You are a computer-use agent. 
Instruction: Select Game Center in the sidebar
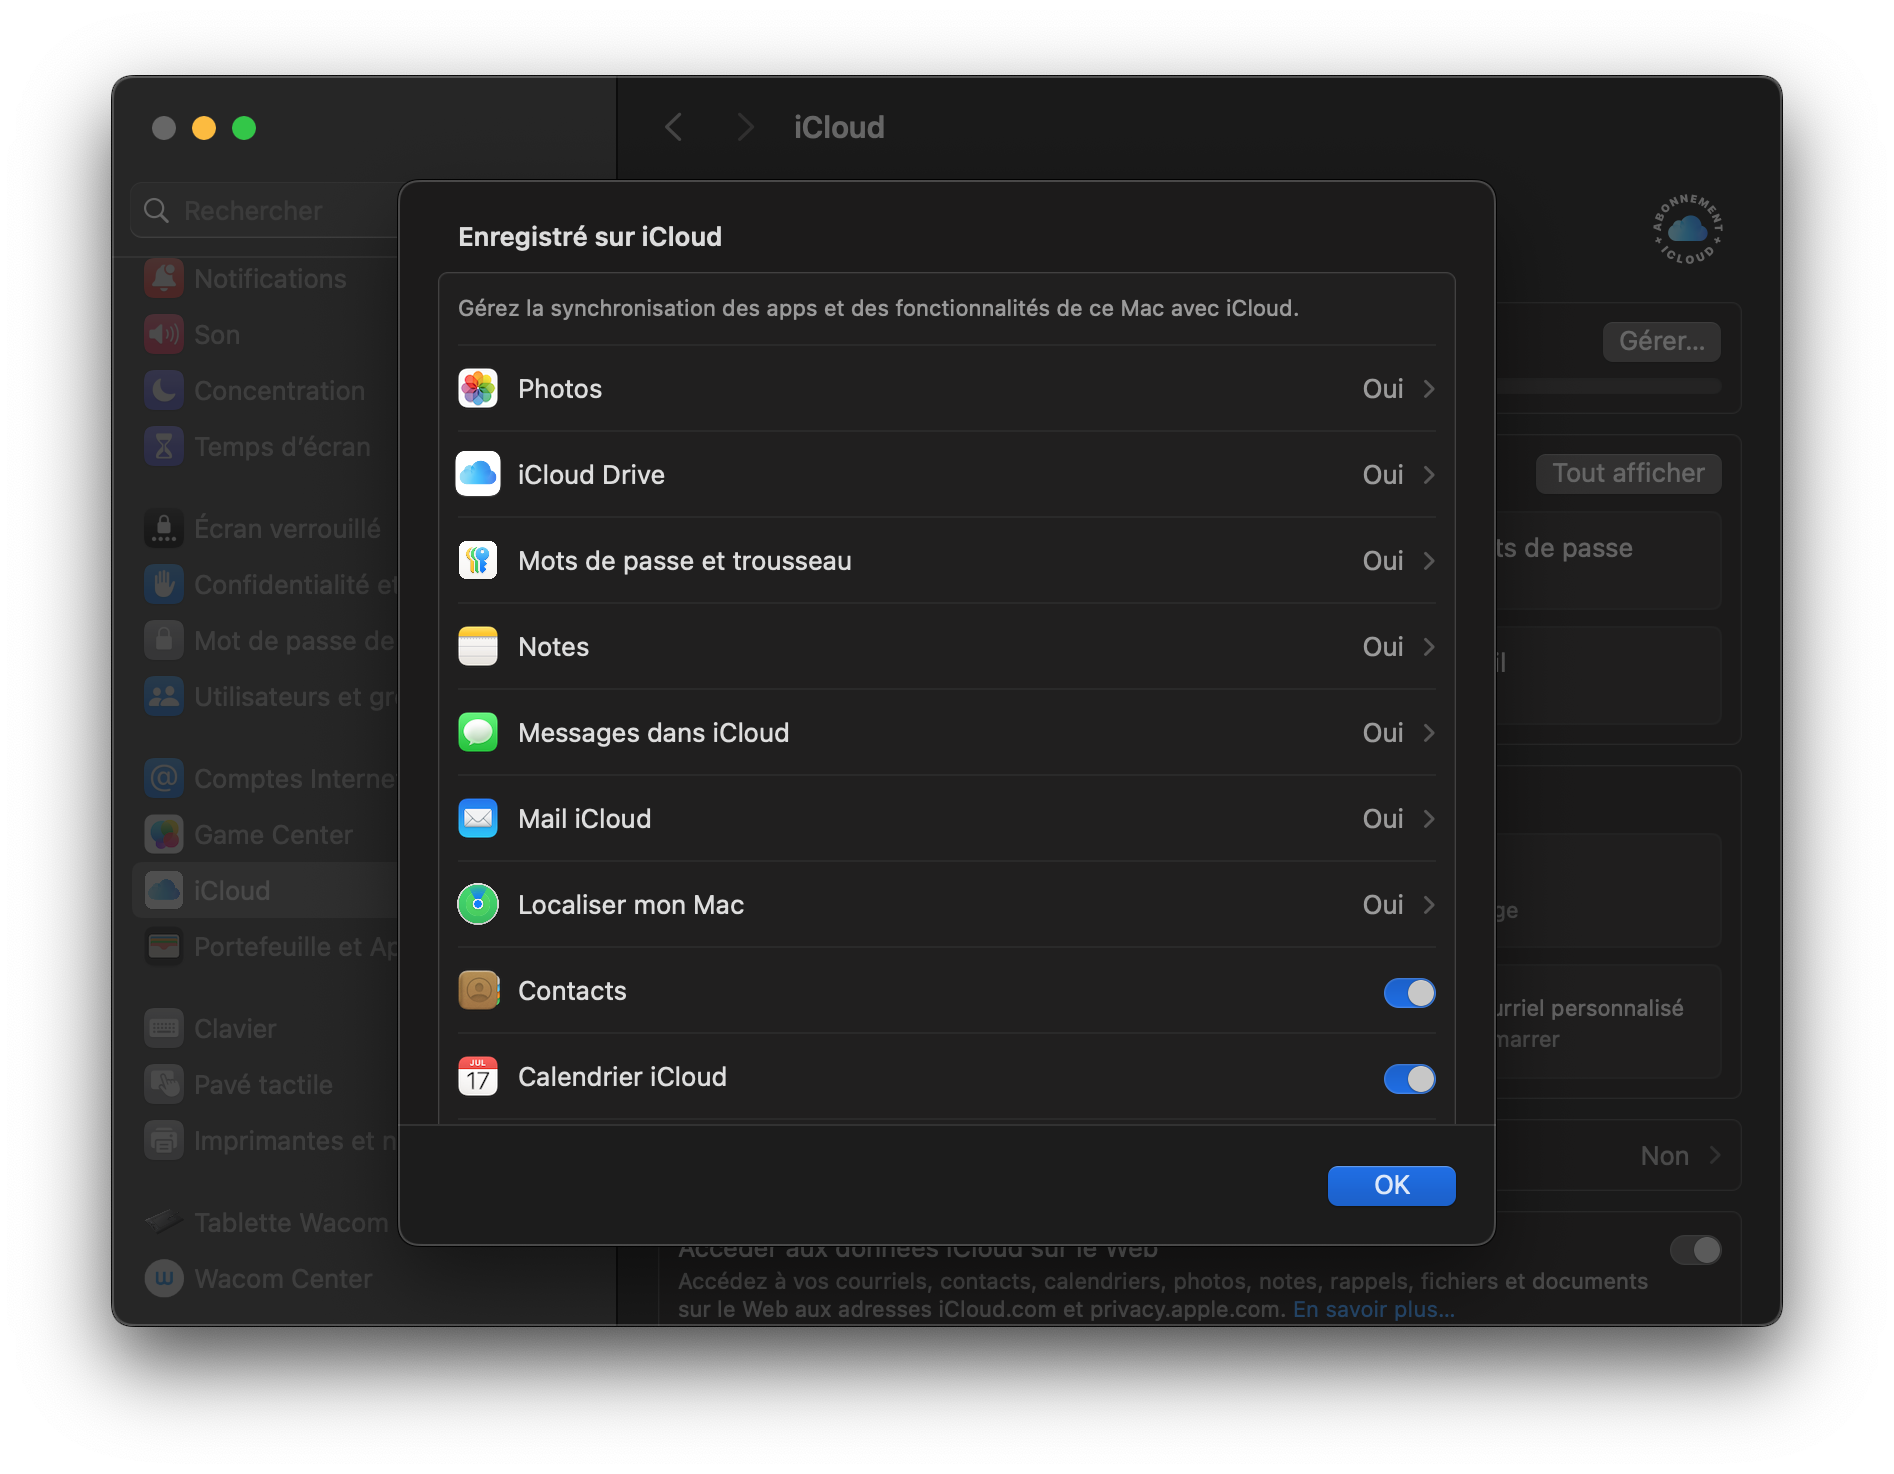265,835
